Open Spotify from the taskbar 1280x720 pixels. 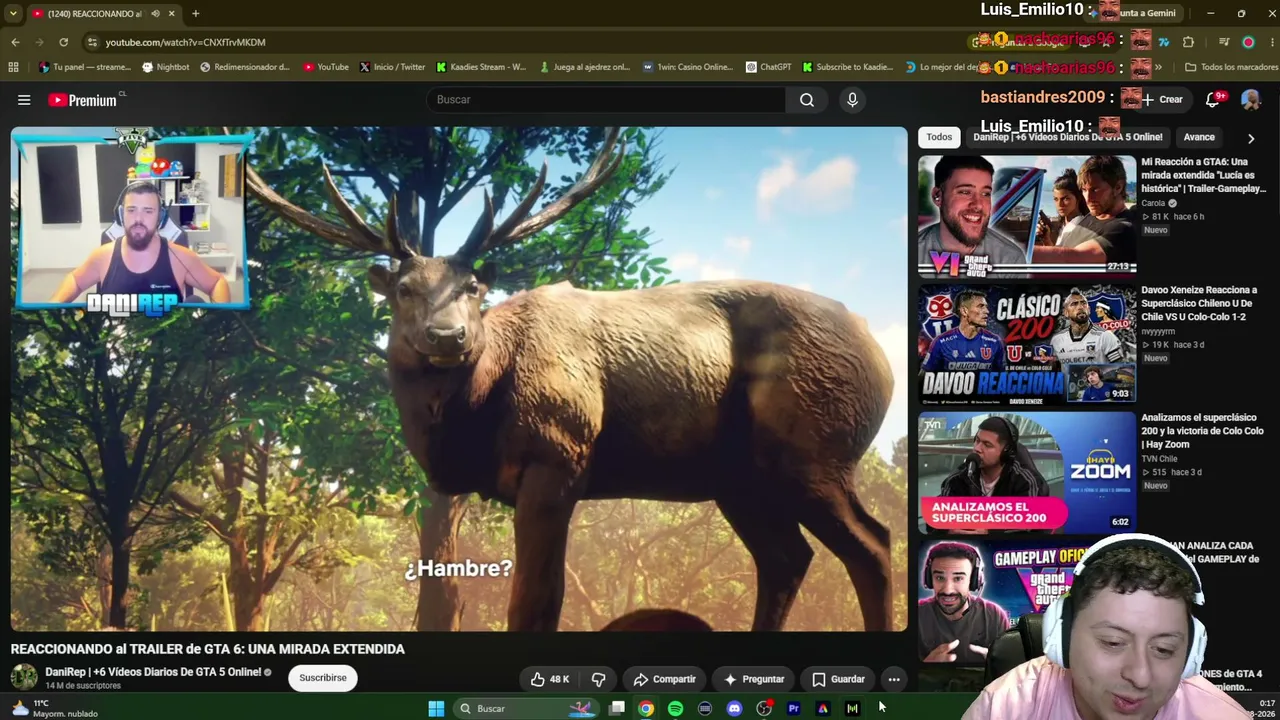pos(675,708)
